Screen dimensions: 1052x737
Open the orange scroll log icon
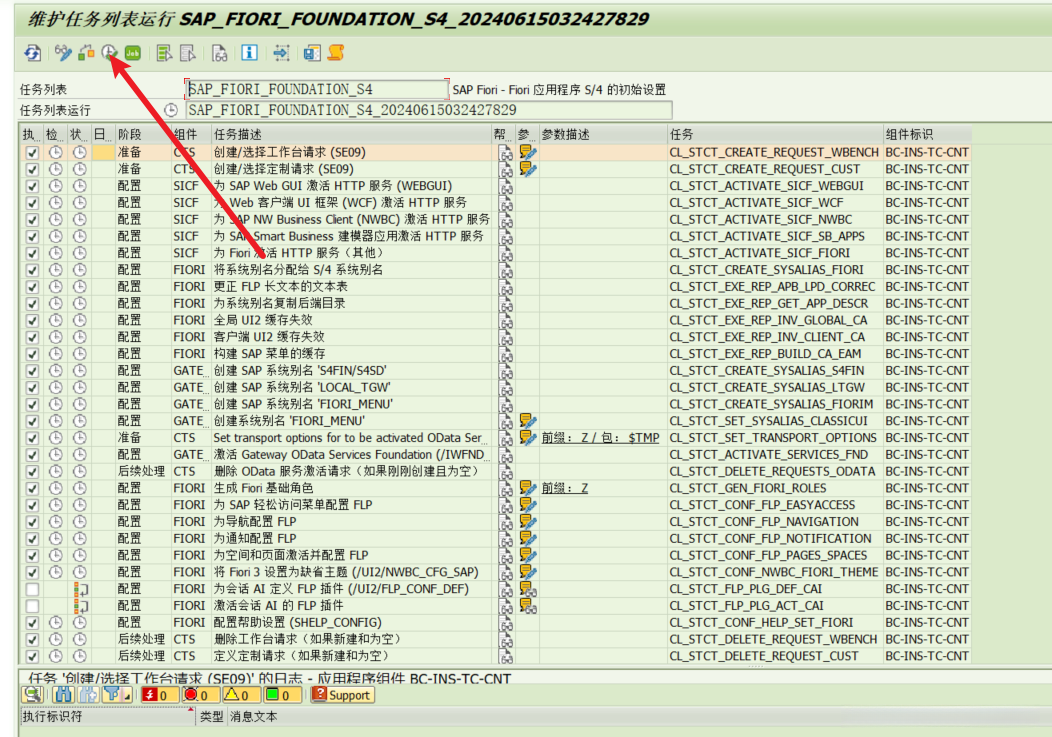pos(336,52)
